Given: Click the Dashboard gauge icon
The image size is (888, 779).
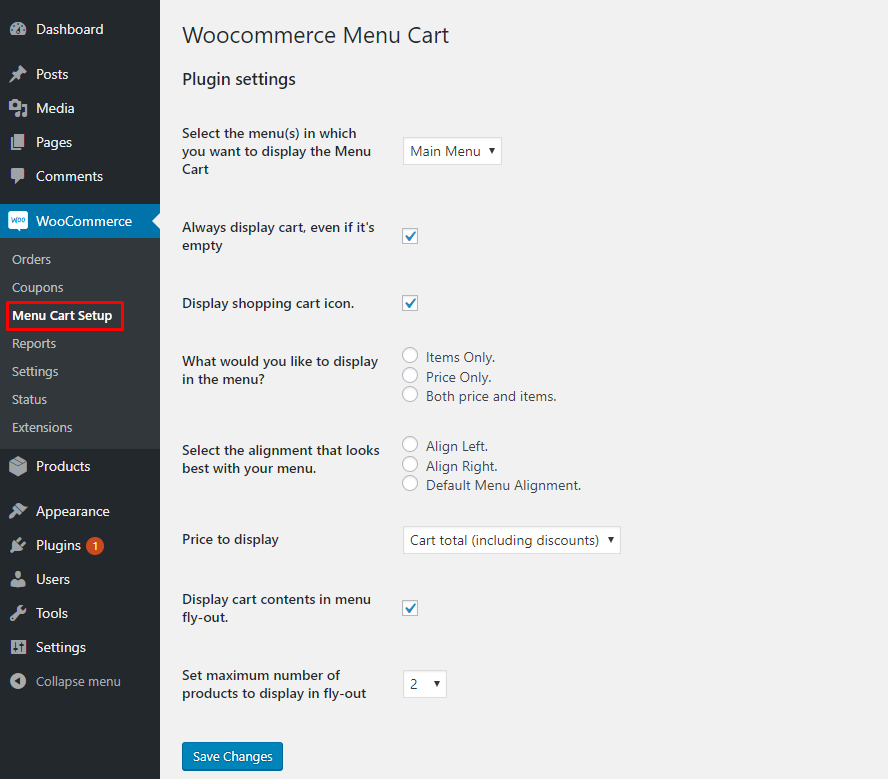Looking at the screenshot, I should (18, 30).
